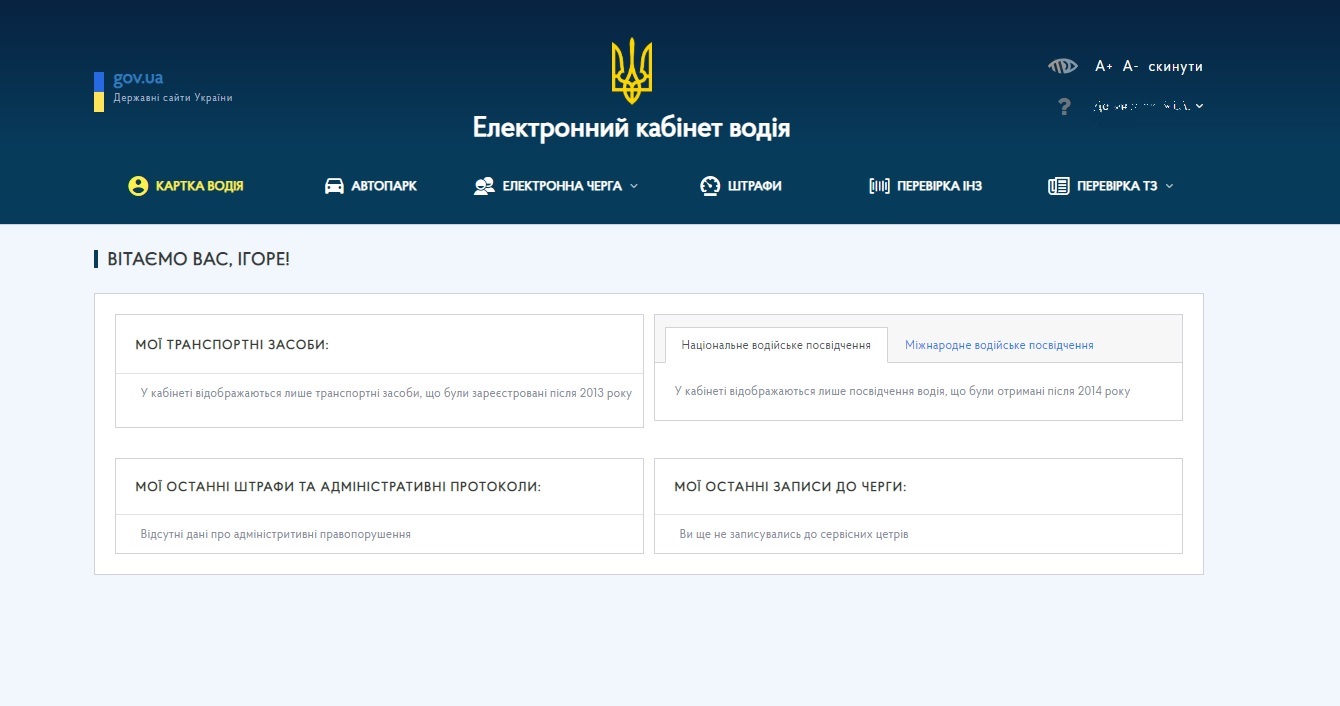Click the Ukrainian trident emblem logo
1340x706 pixels.
click(x=631, y=71)
